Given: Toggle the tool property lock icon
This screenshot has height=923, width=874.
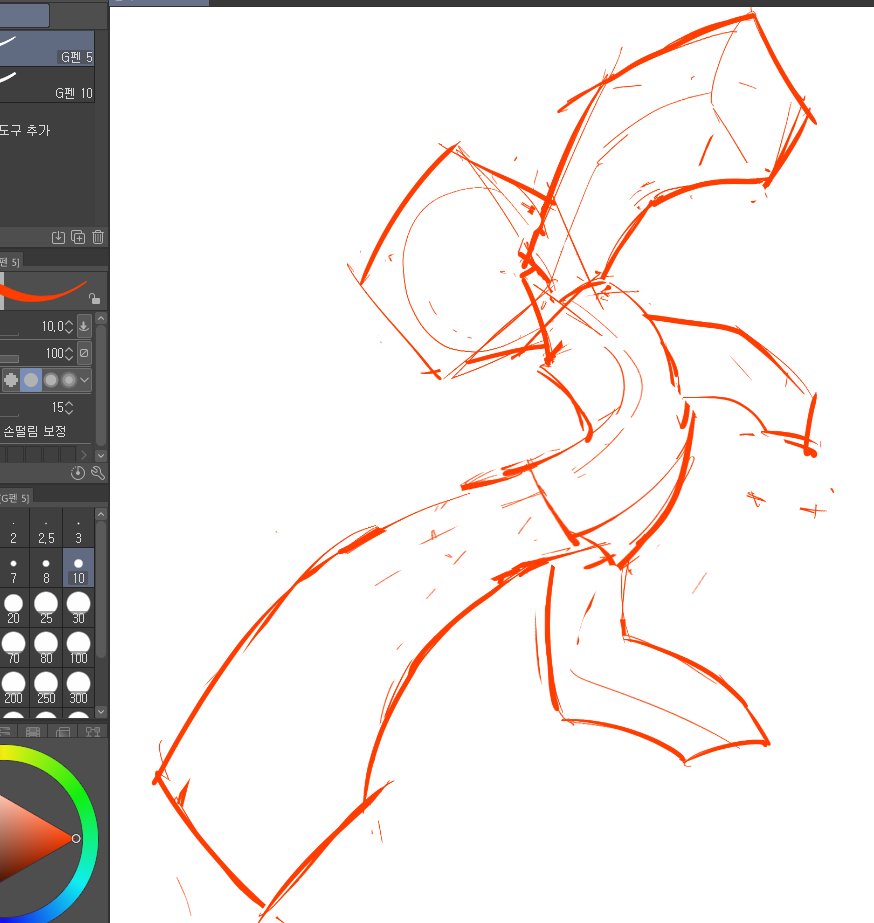Looking at the screenshot, I should pyautogui.click(x=94, y=298).
